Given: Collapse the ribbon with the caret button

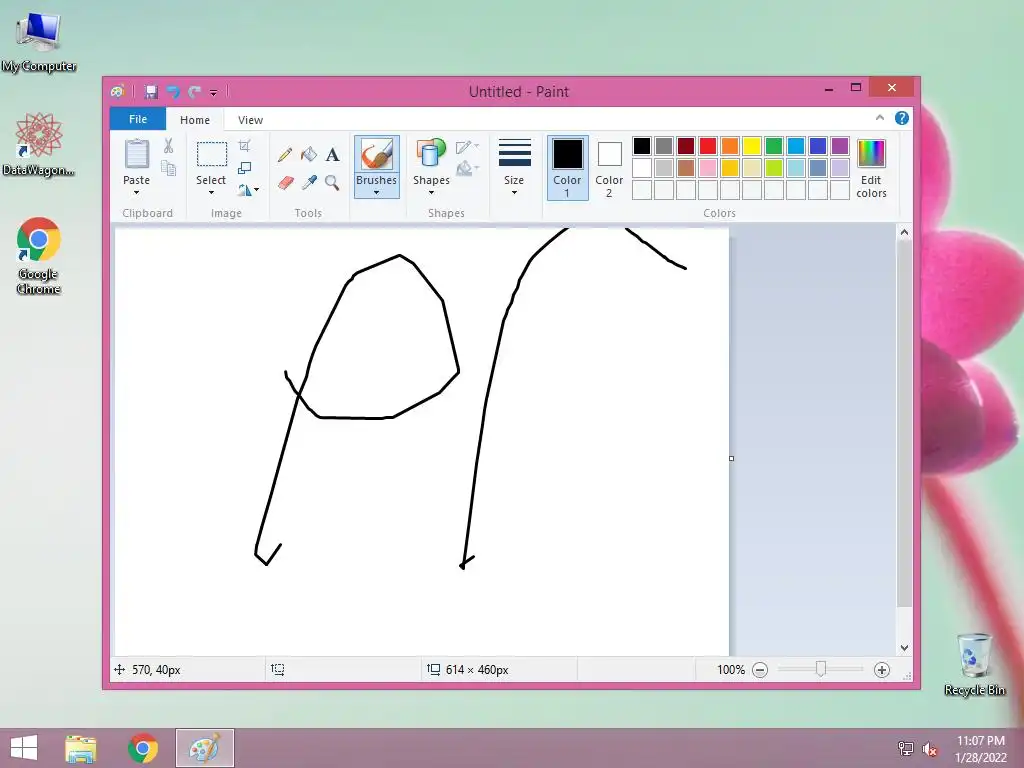Looking at the screenshot, I should click(x=880, y=118).
